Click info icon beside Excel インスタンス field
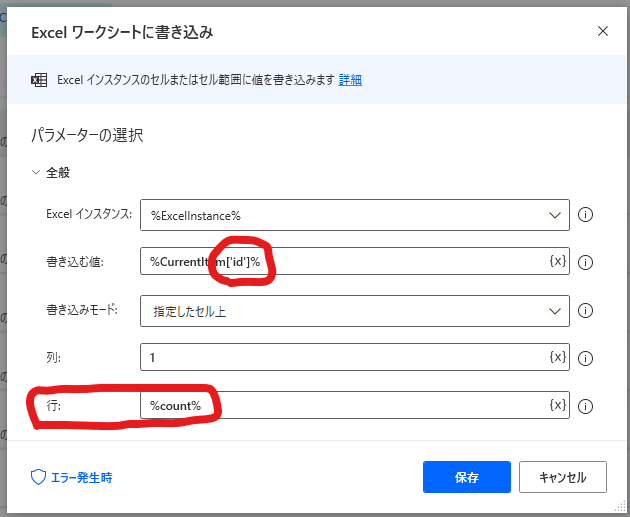Image resolution: width=630 pixels, height=517 pixels. [x=585, y=215]
